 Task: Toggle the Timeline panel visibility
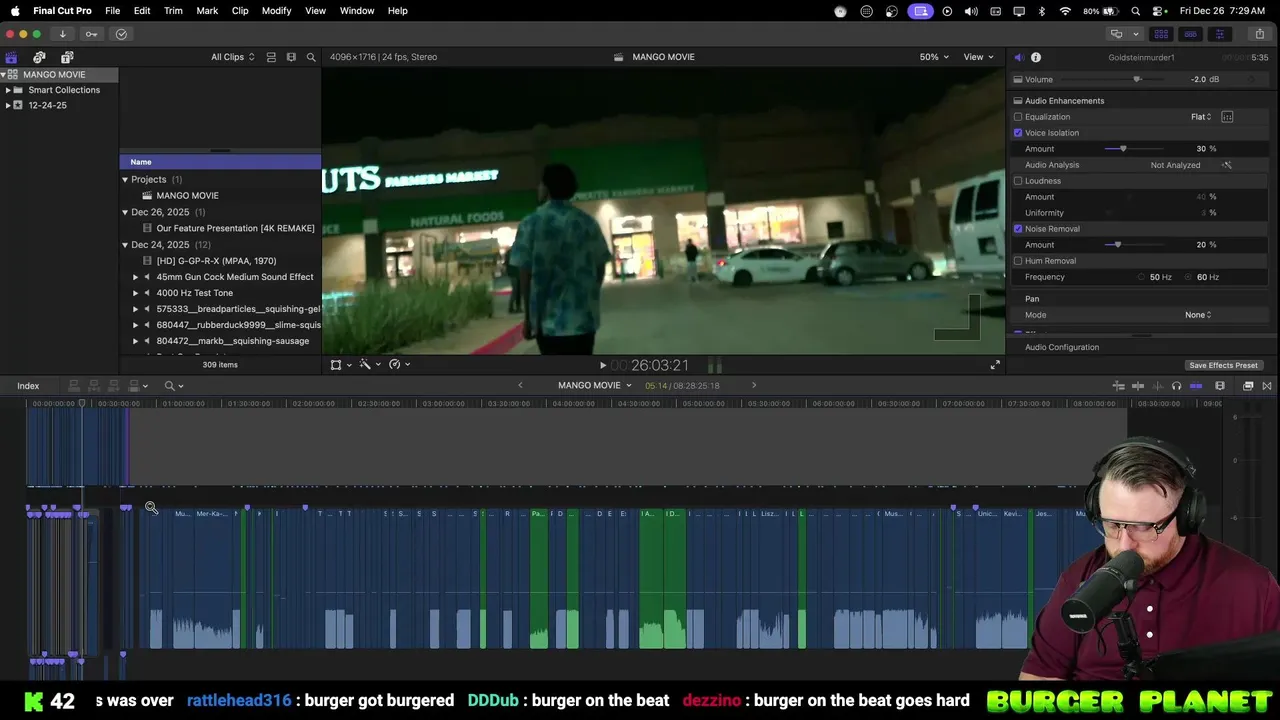point(1190,34)
